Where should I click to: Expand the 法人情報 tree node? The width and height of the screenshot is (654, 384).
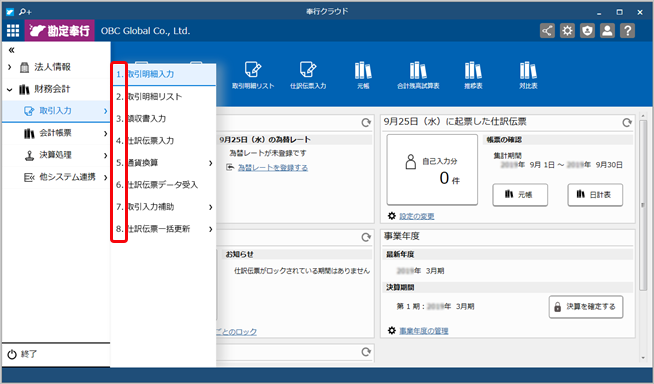tap(10, 67)
